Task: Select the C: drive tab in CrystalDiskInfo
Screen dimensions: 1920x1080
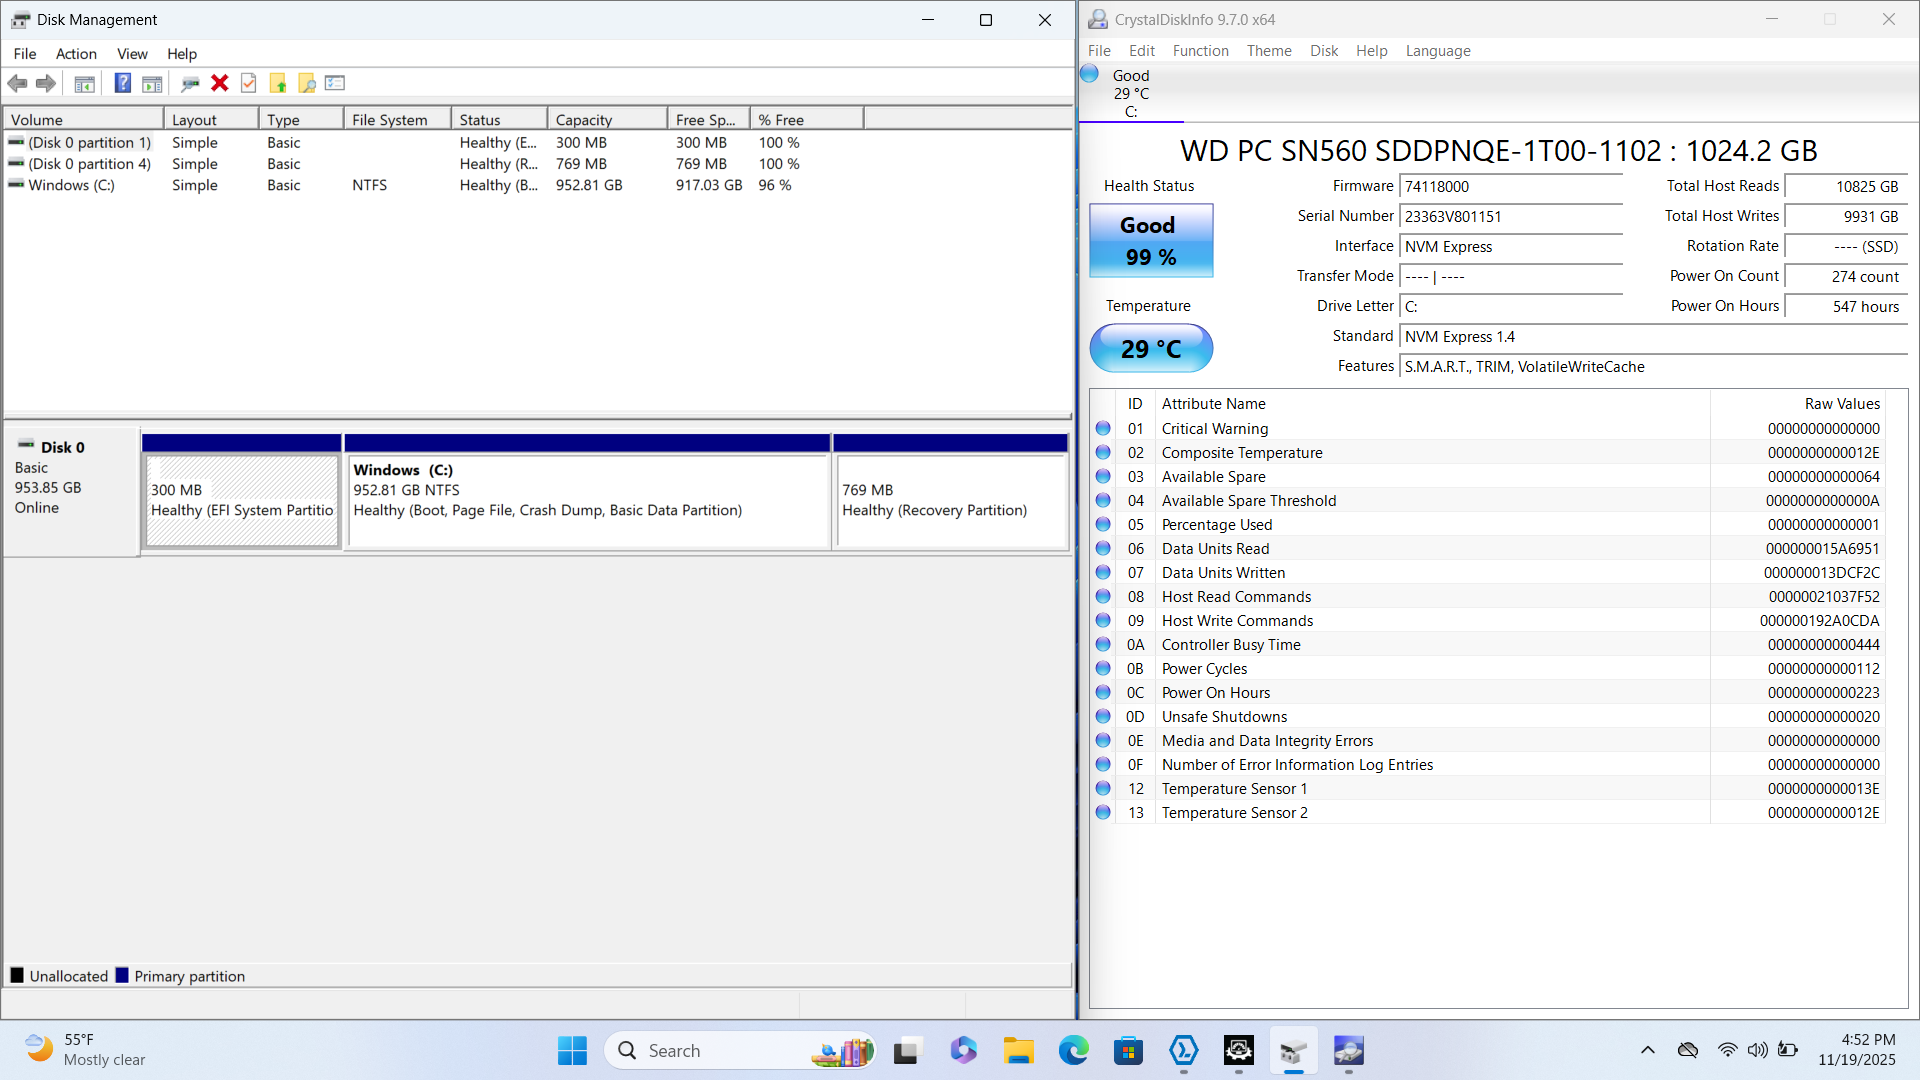Action: 1130,94
